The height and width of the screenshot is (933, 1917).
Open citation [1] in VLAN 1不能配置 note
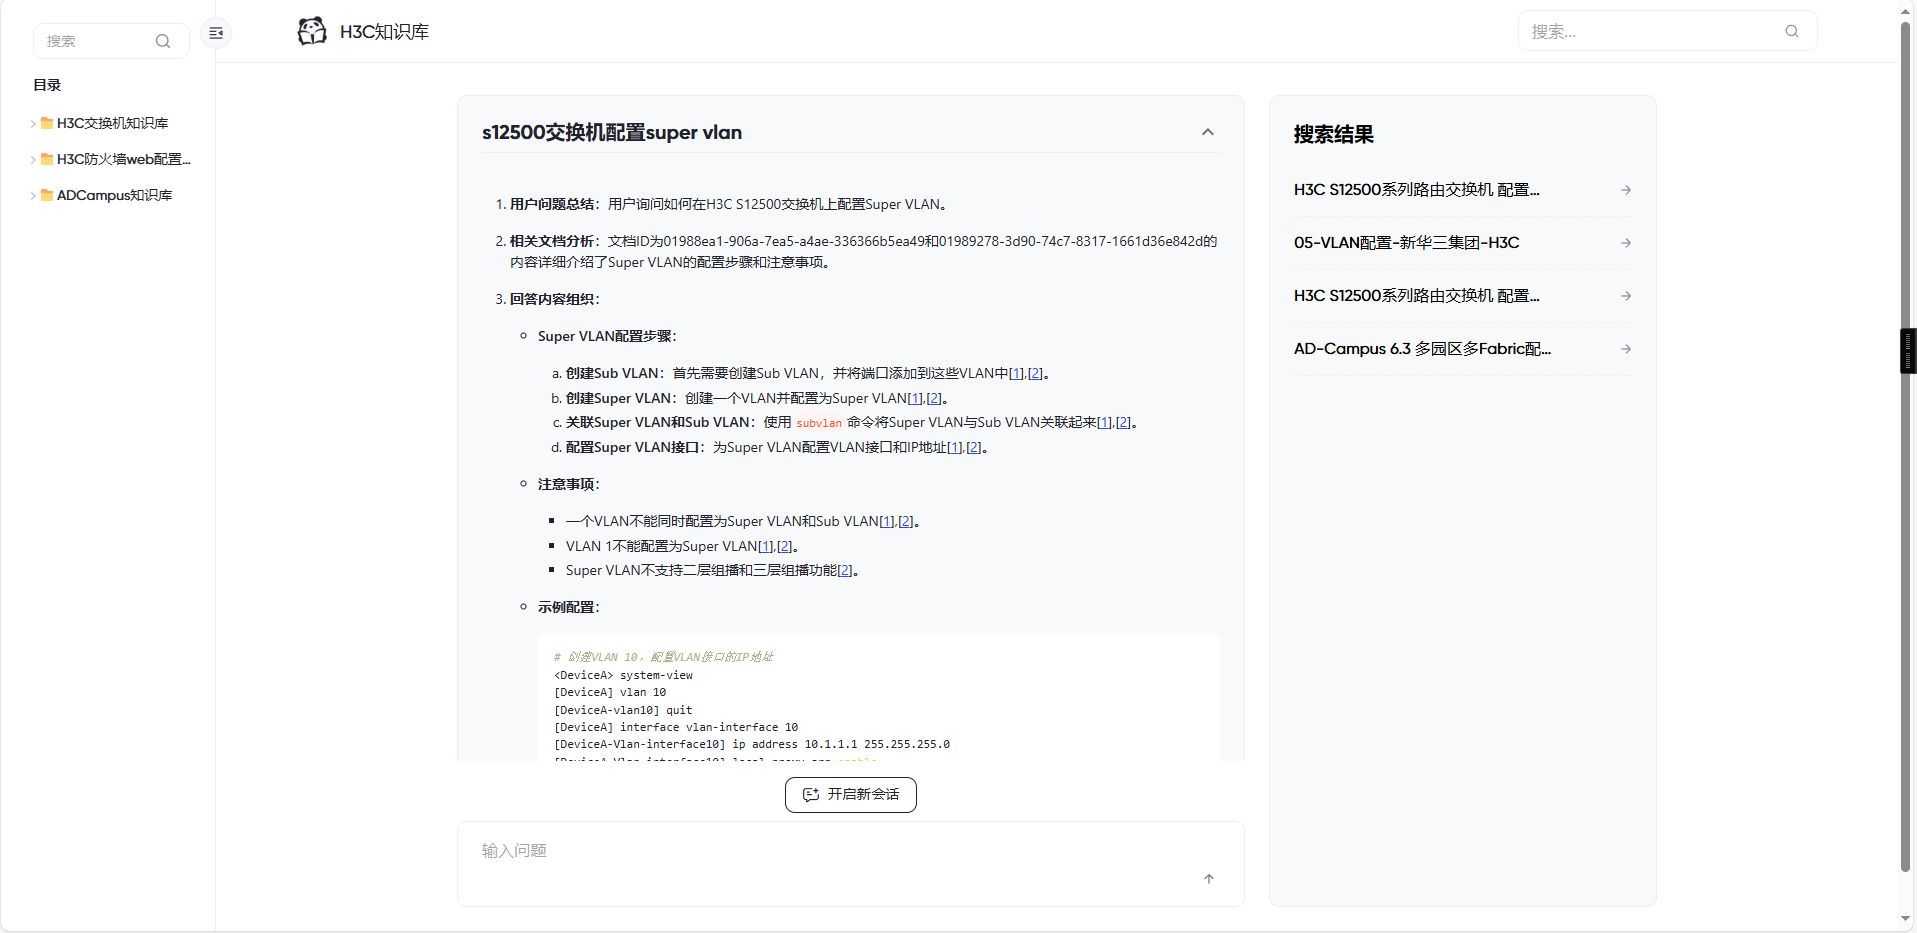point(766,547)
